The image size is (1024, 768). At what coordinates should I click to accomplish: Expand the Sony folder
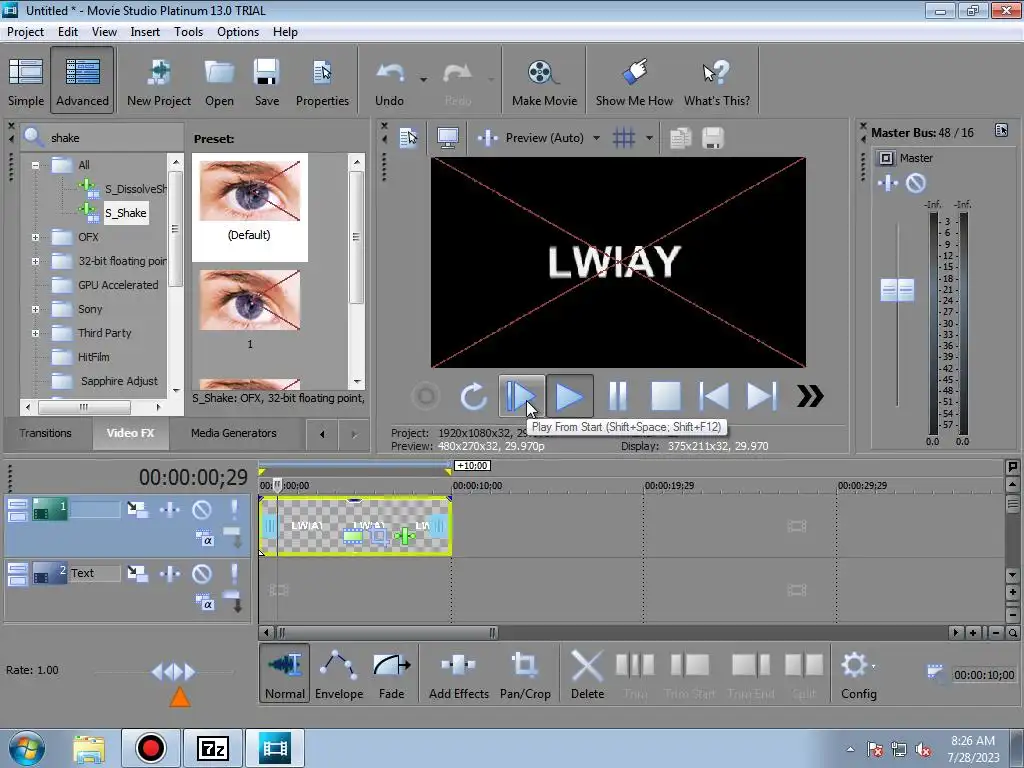coord(36,310)
